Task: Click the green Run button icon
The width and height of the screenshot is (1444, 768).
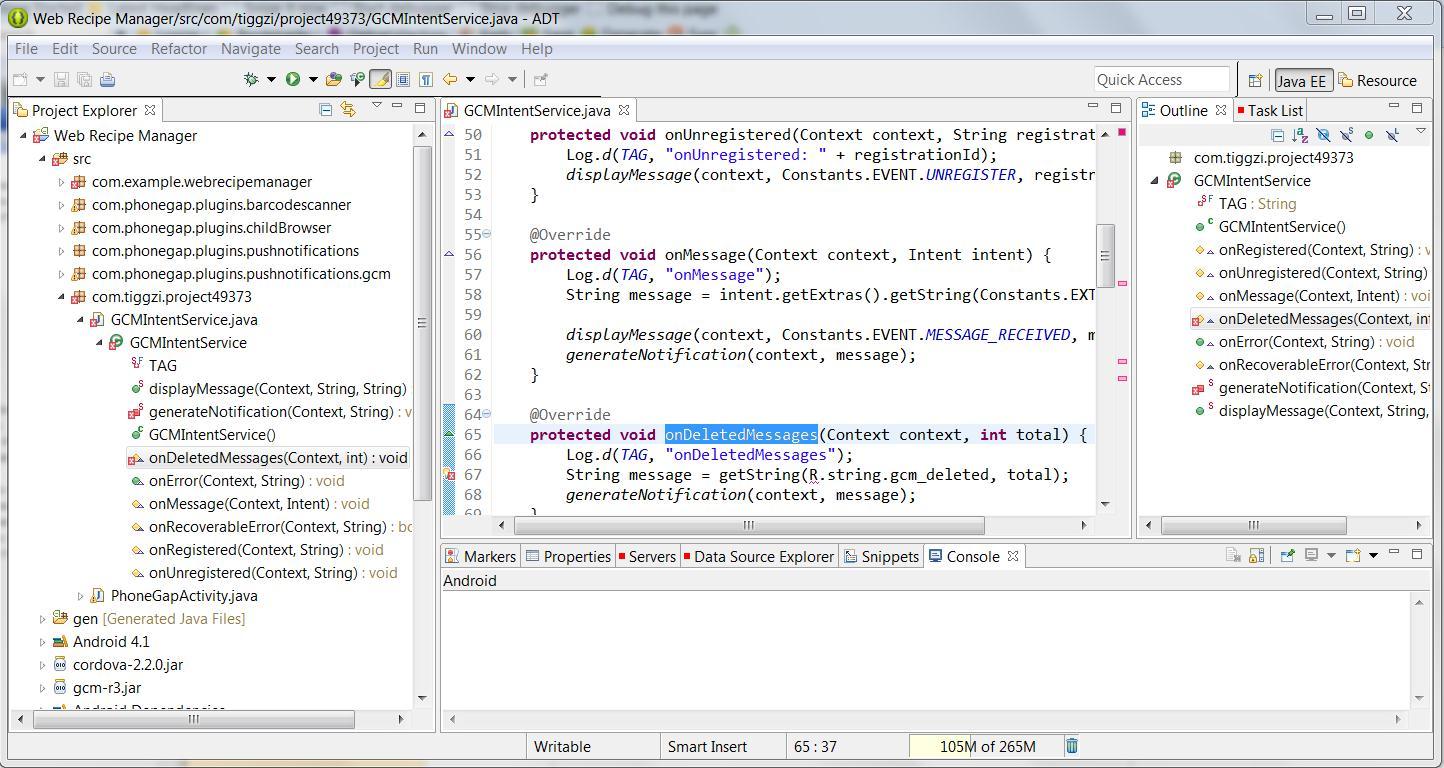Action: coord(293,80)
